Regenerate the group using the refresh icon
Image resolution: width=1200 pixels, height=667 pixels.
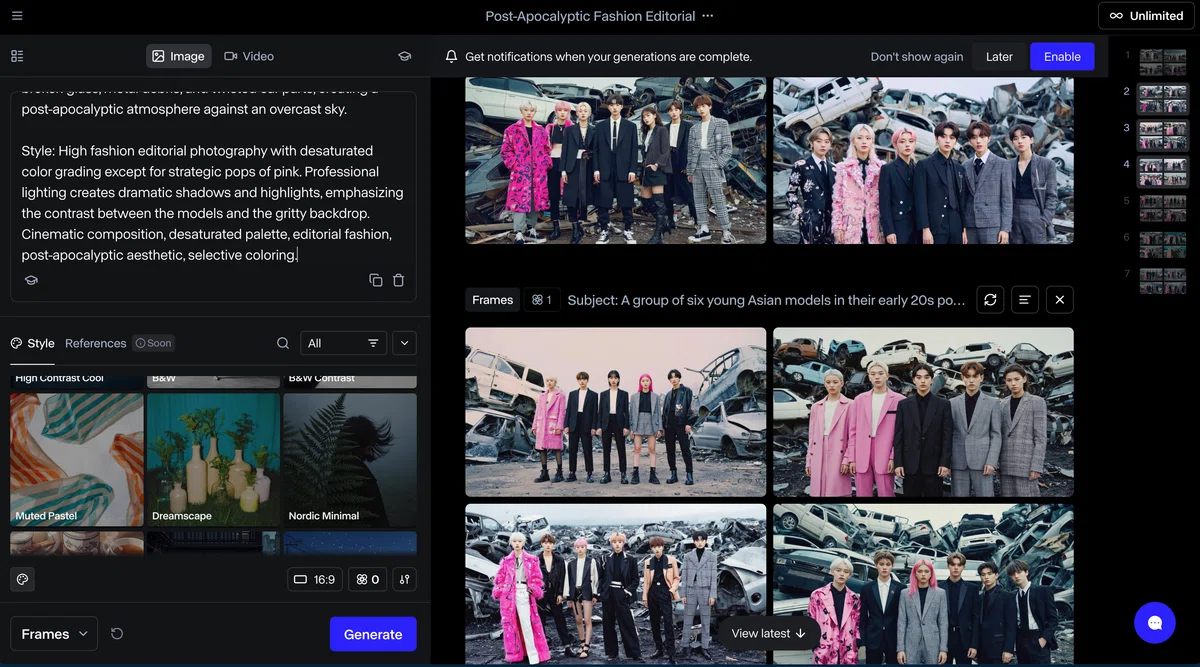pyautogui.click(x=990, y=299)
